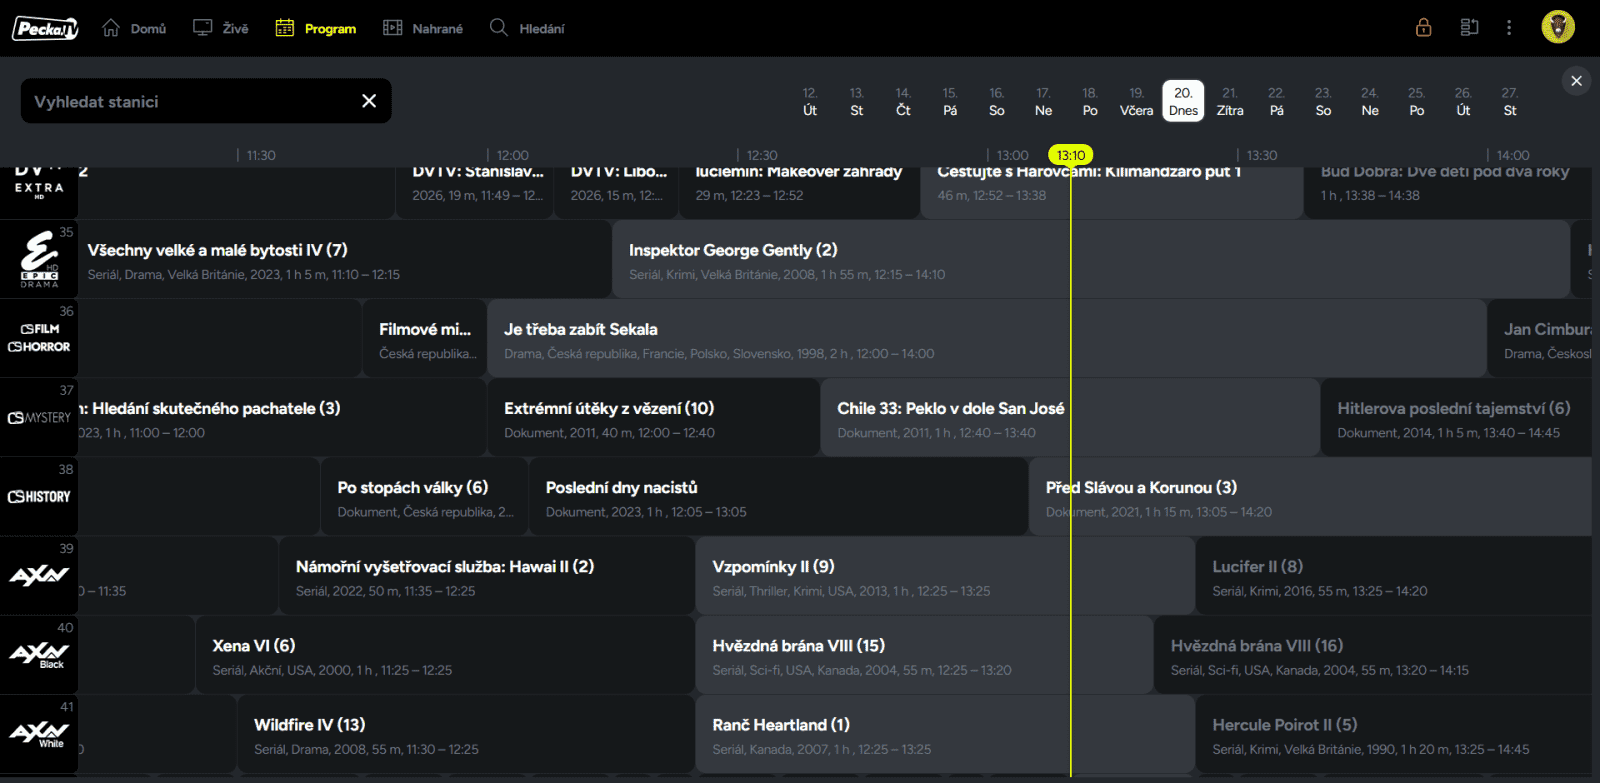This screenshot has width=1600, height=783.
Task: Select CS History channel logo
Action: pyautogui.click(x=39, y=496)
